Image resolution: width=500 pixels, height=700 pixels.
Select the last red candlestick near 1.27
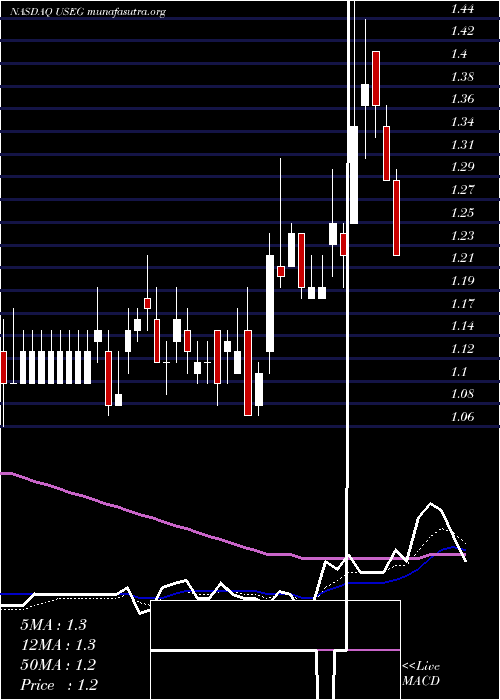pyautogui.click(x=396, y=218)
